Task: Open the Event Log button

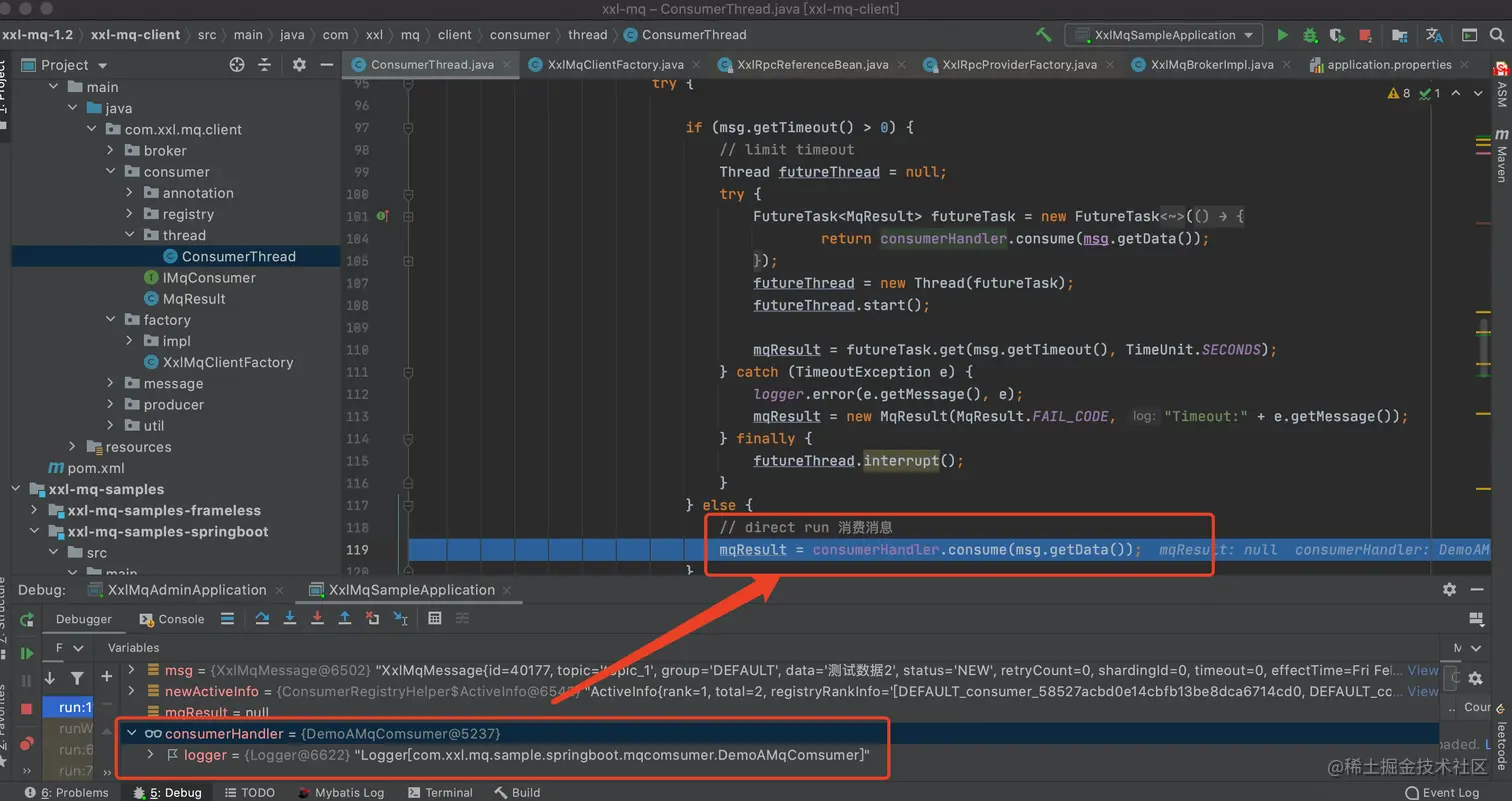Action: pyautogui.click(x=1442, y=792)
